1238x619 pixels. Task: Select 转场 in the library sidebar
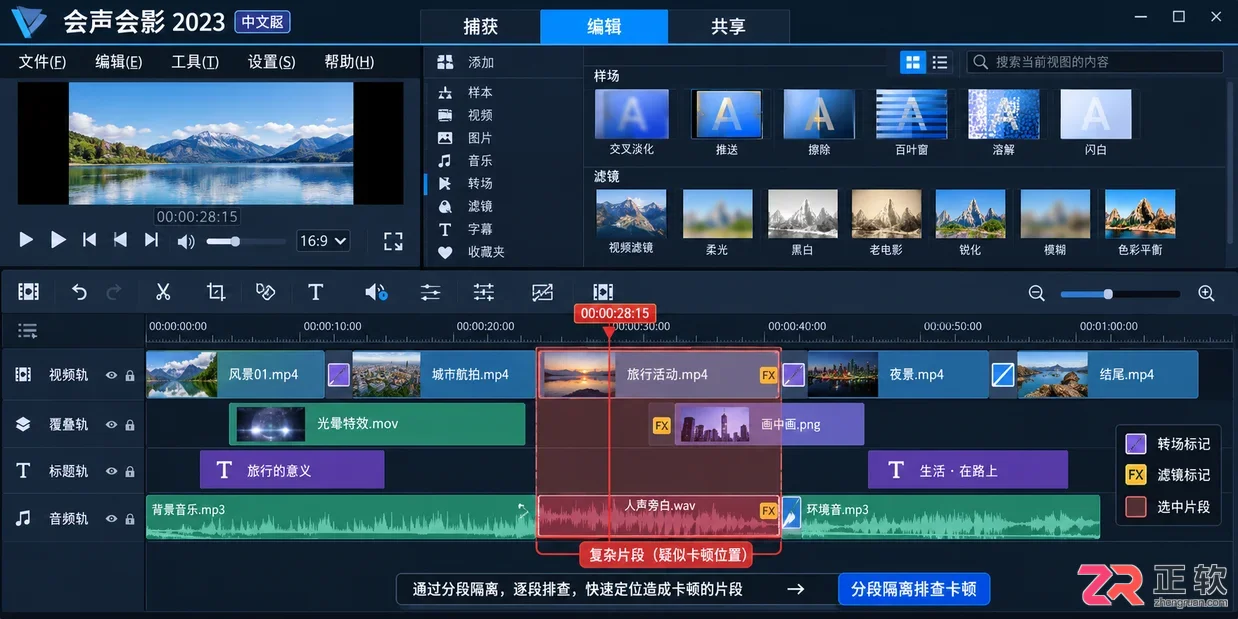(x=480, y=184)
